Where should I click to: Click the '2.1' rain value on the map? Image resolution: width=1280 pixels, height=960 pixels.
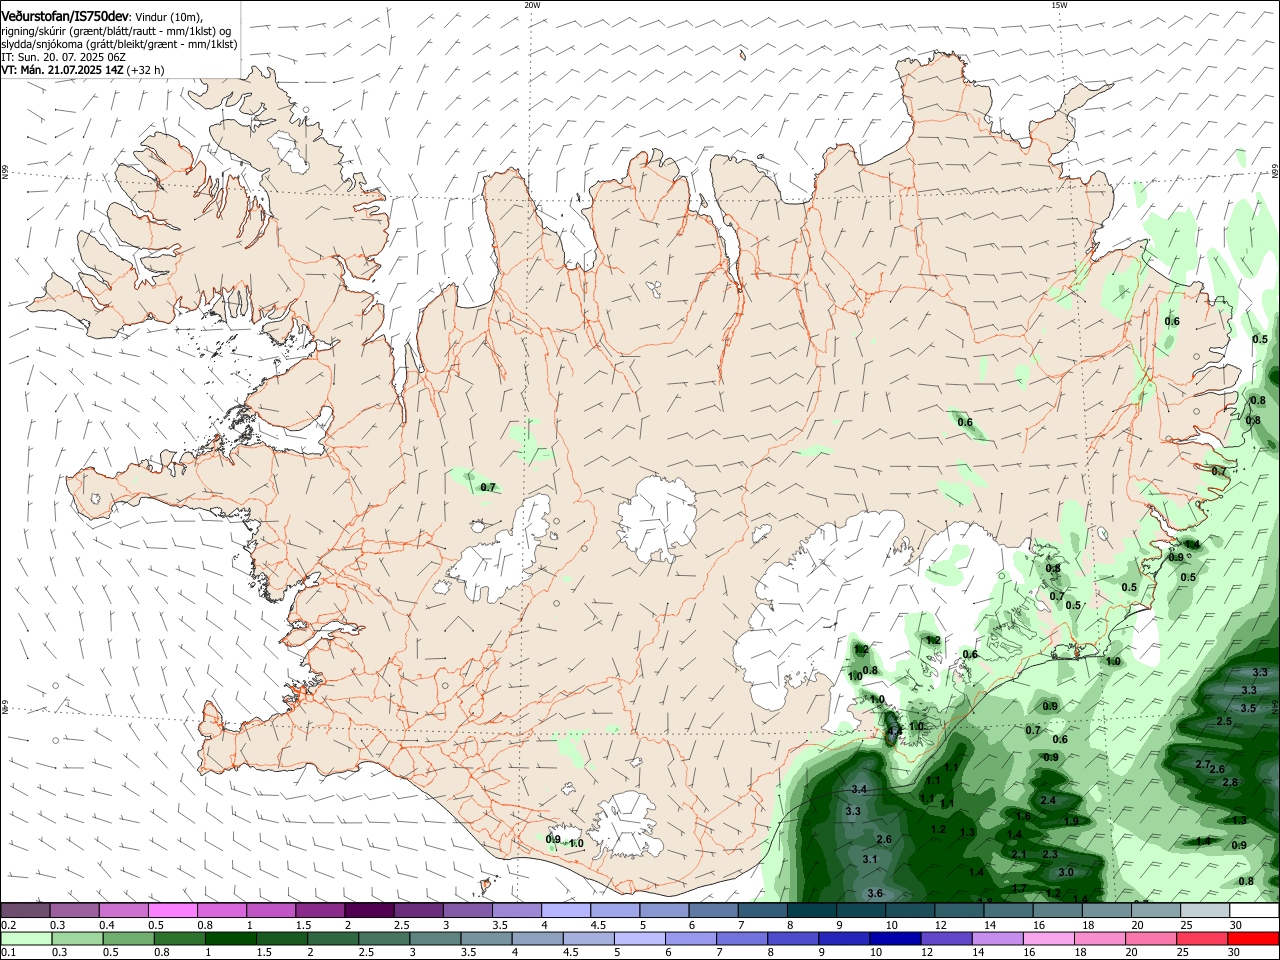[1019, 854]
